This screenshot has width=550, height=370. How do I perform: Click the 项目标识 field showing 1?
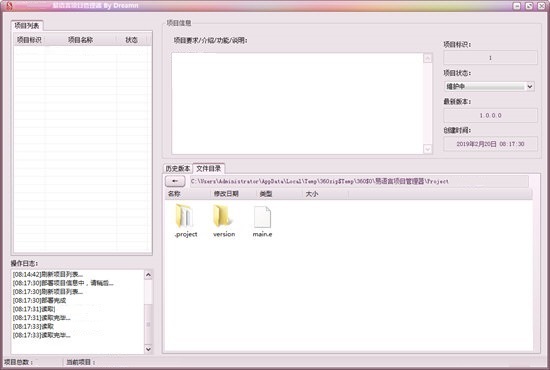click(x=490, y=58)
